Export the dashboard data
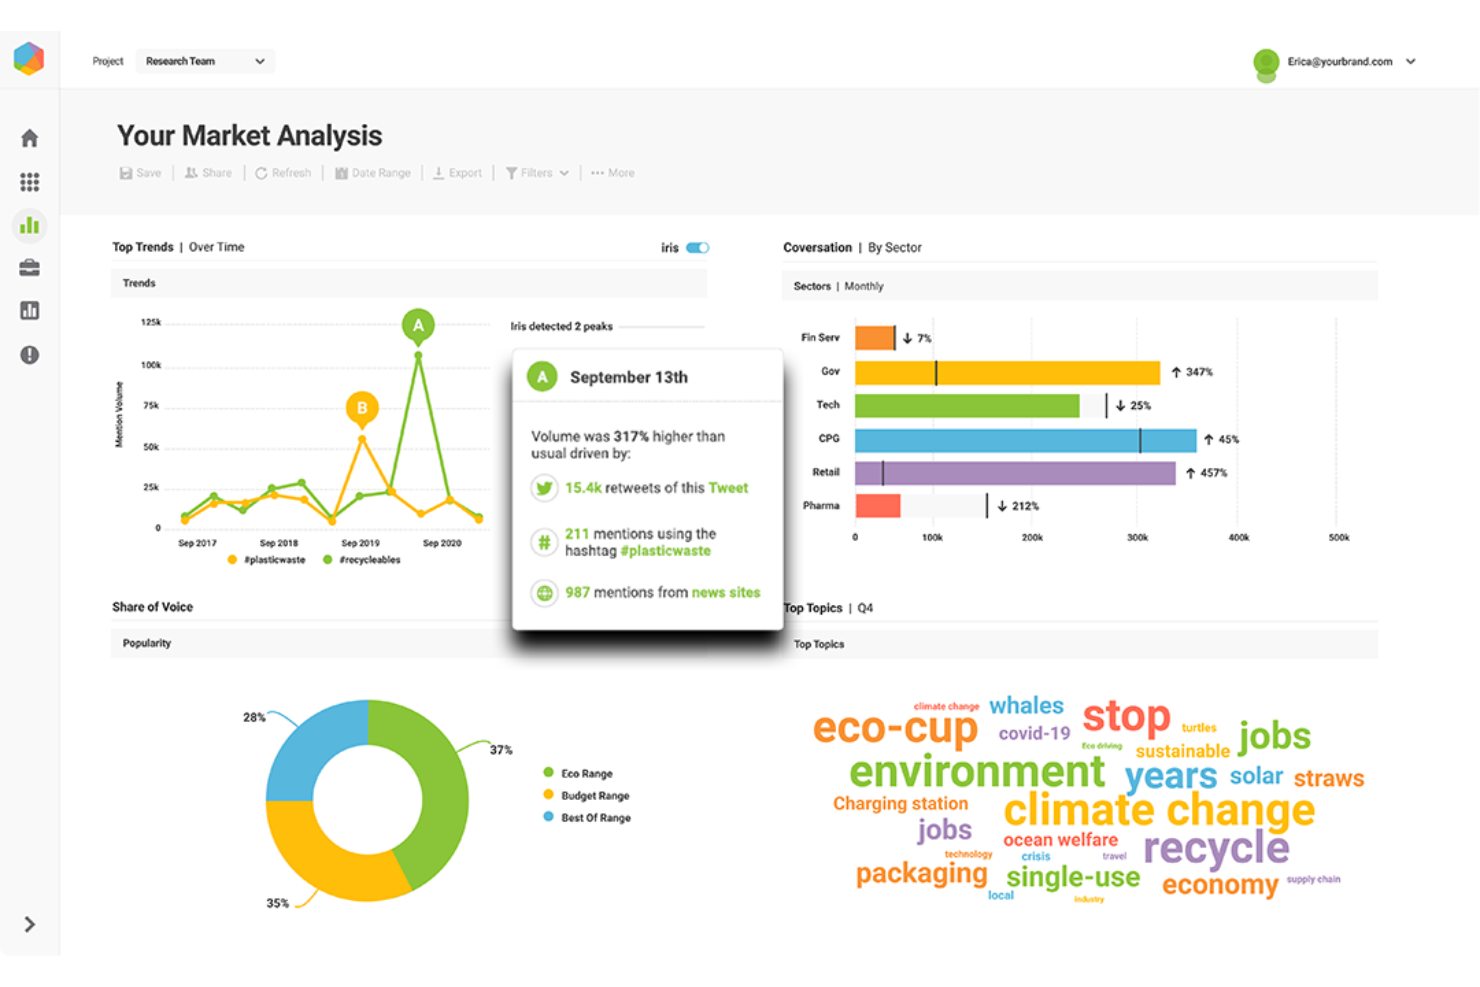This screenshot has height=987, width=1480. pos(457,172)
